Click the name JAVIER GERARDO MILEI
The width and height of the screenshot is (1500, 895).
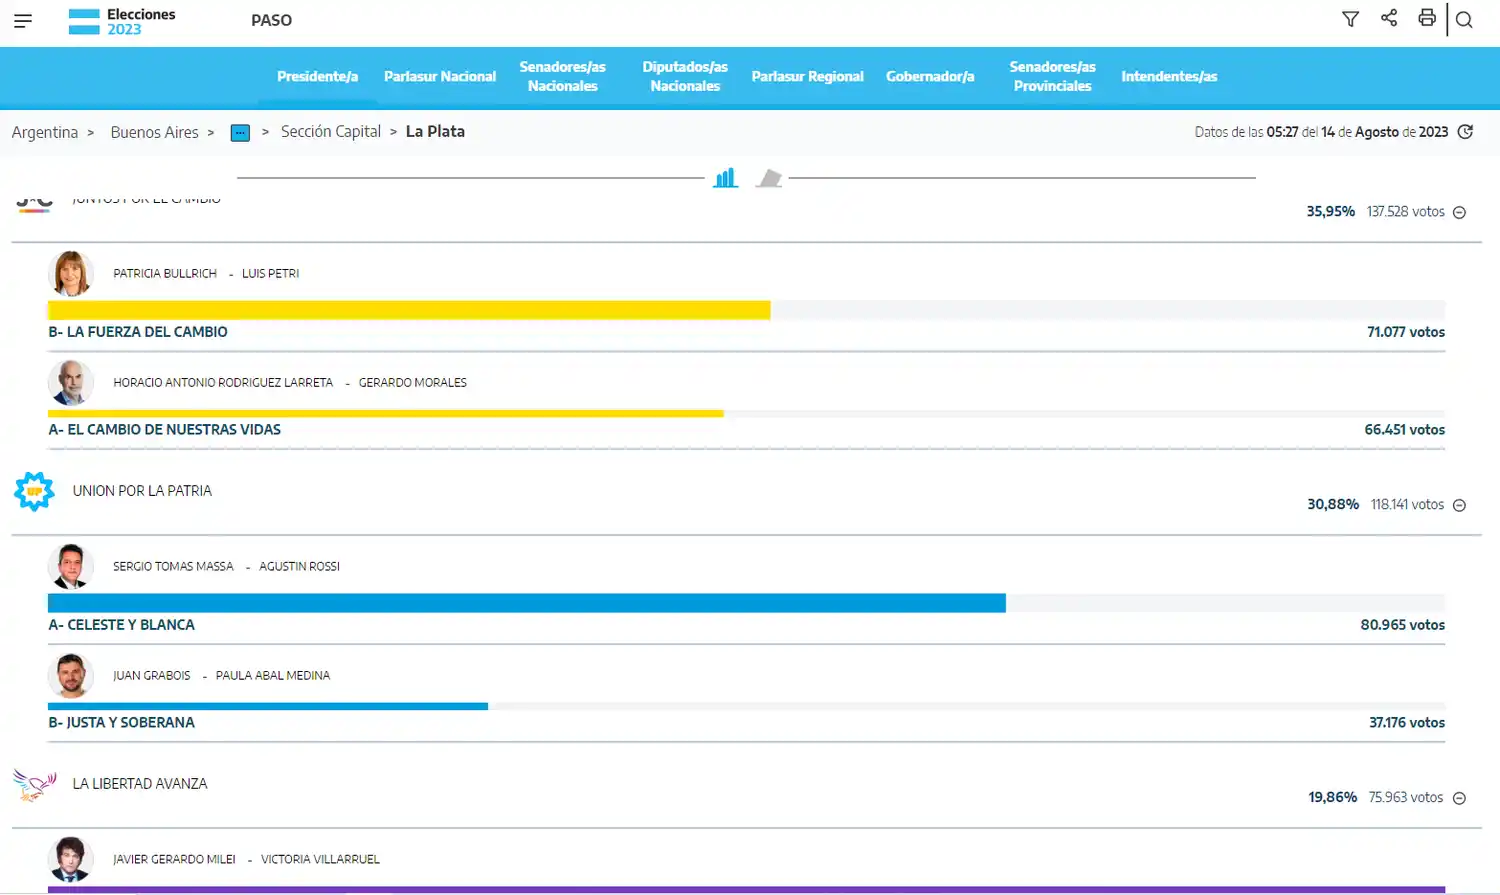point(175,860)
